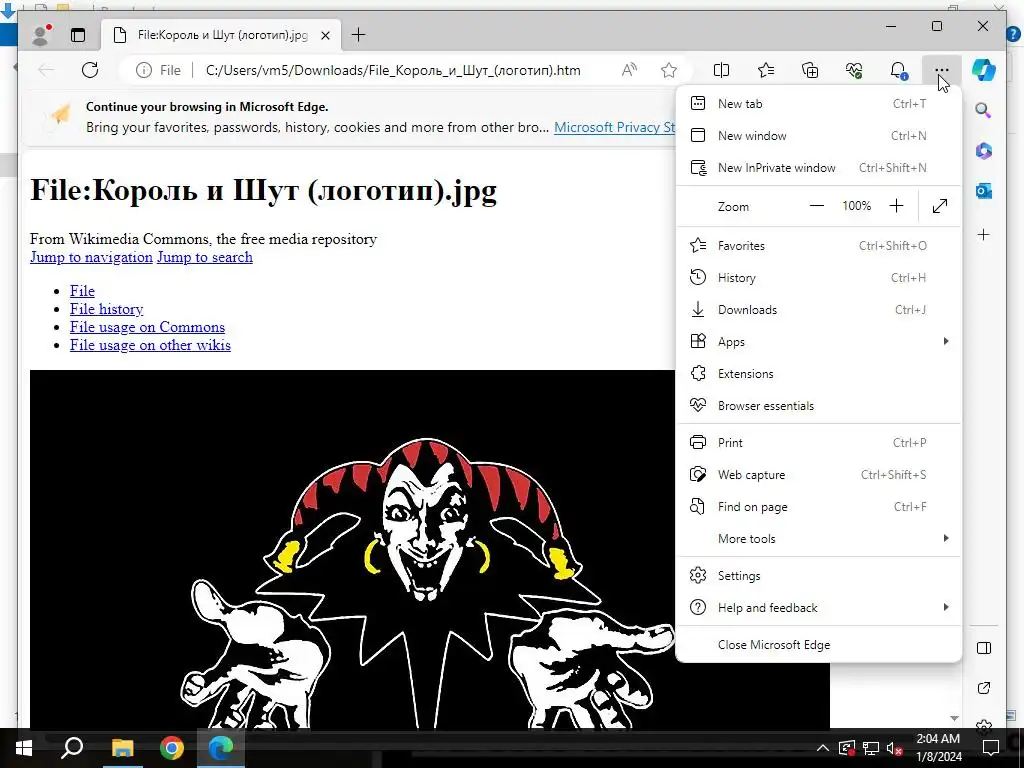Toggle Settings and more ellipsis button
Viewport: 1024px width, 768px height.
(941, 70)
